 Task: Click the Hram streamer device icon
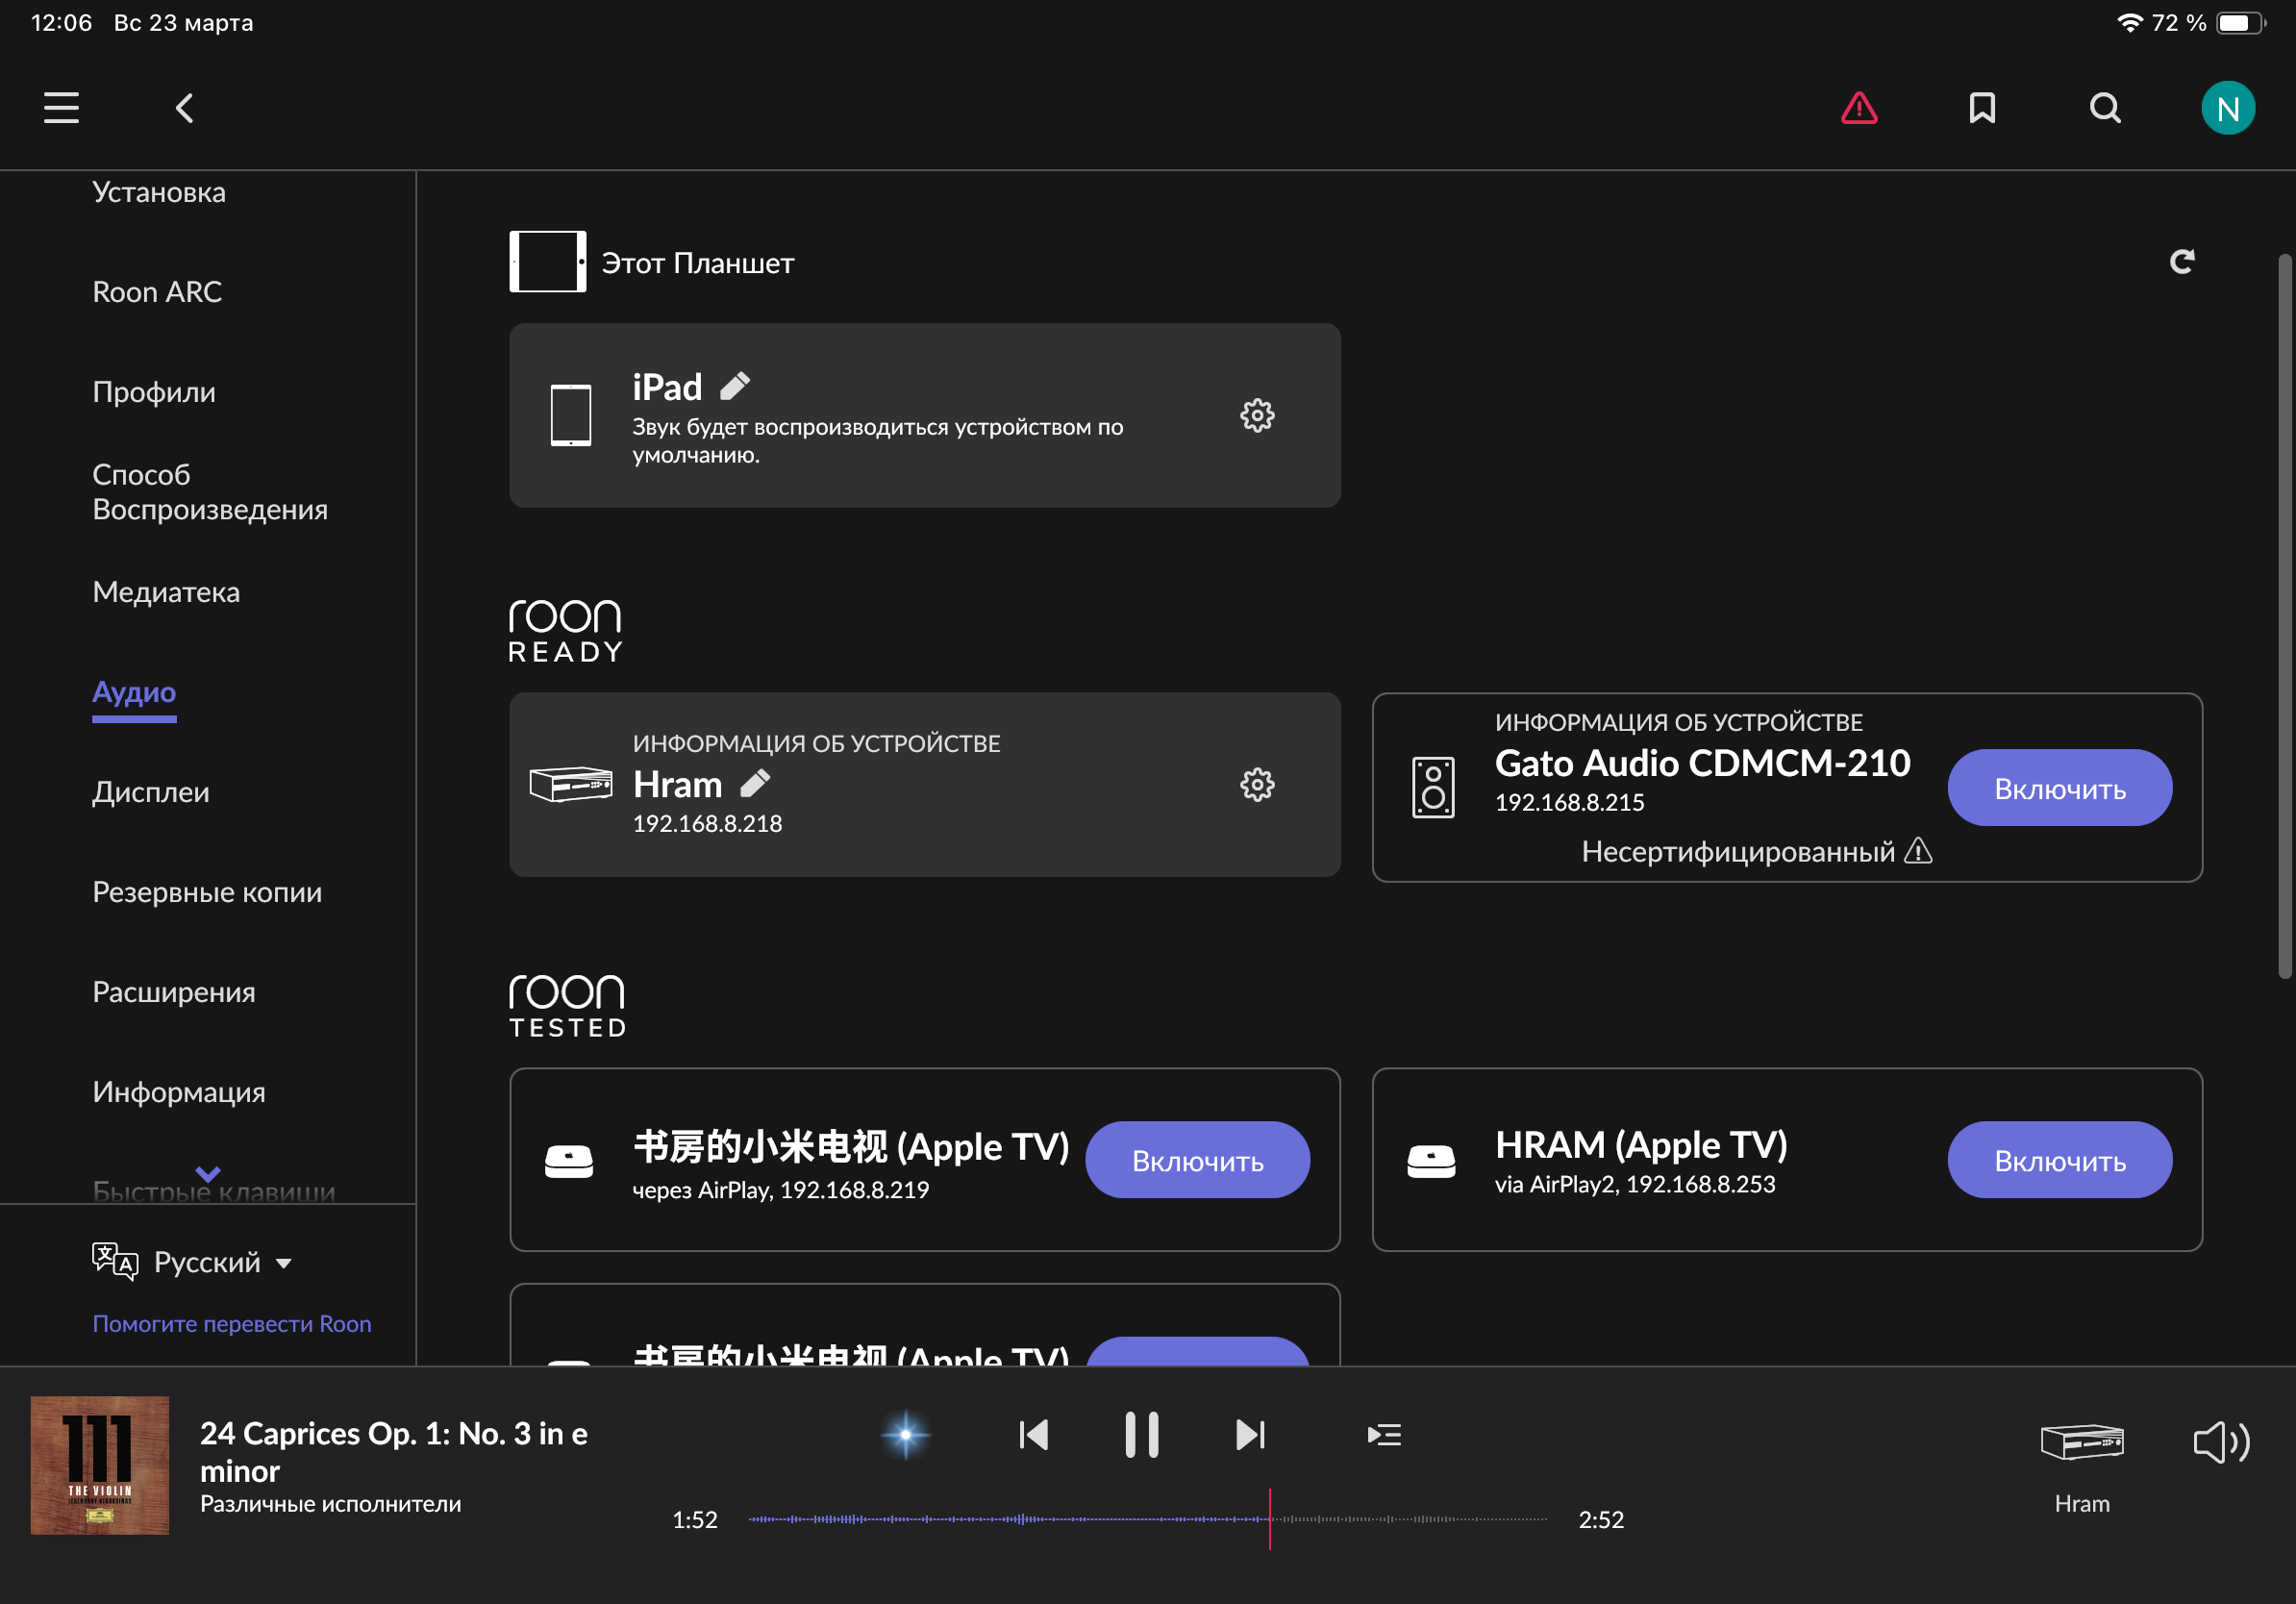pyautogui.click(x=571, y=785)
